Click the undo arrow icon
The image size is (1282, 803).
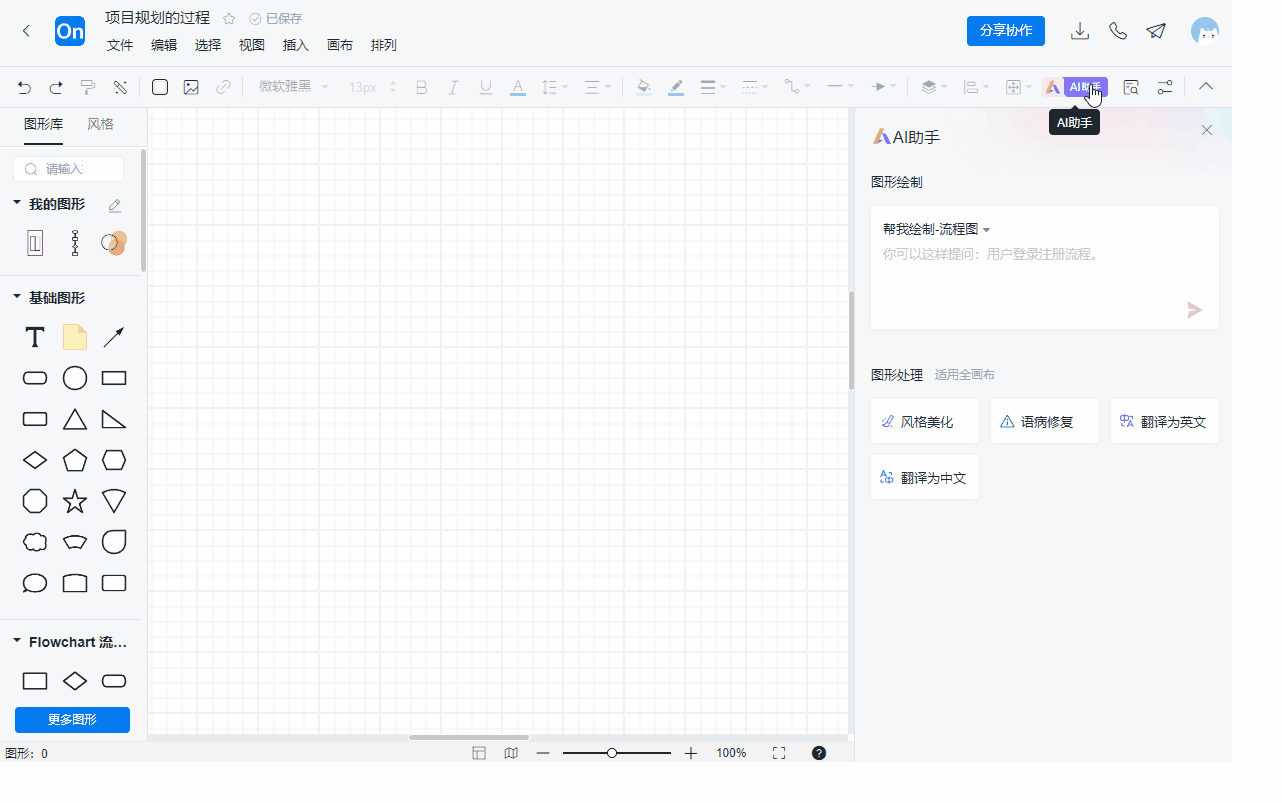25,88
